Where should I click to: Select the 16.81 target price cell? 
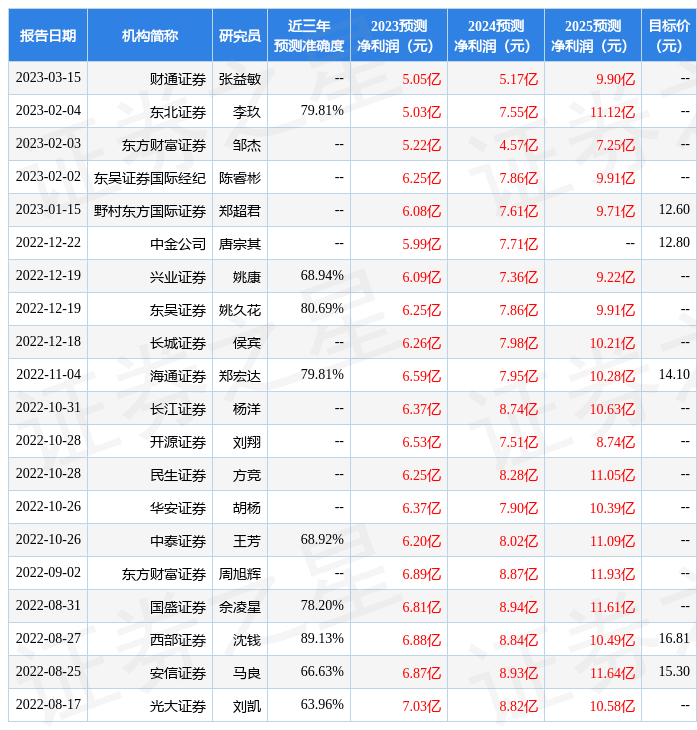(674, 640)
